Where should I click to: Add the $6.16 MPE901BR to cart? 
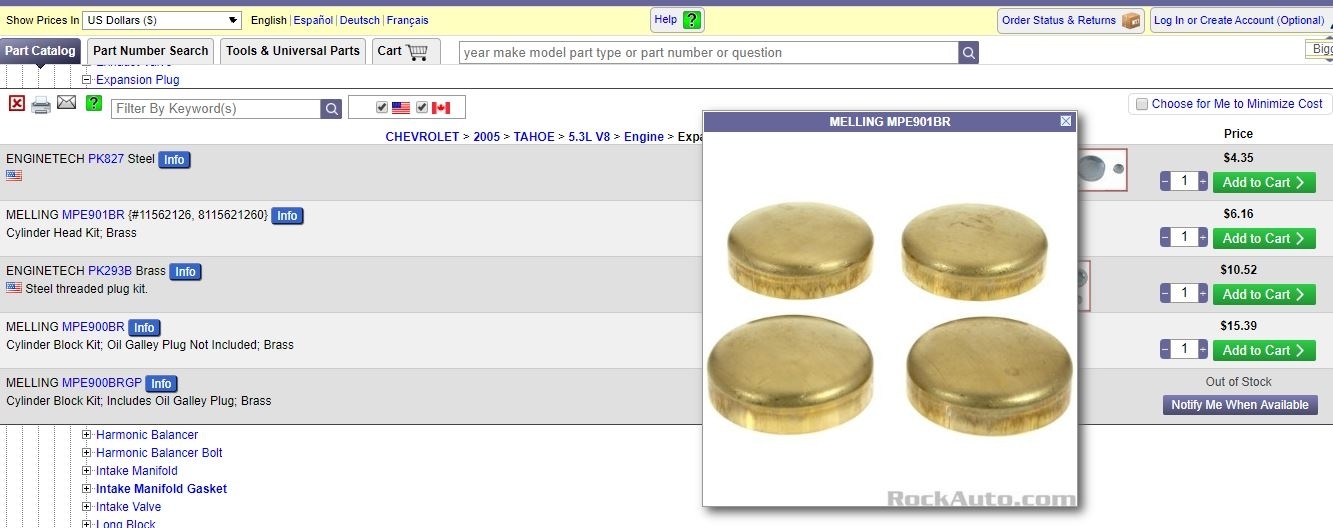pyautogui.click(x=1264, y=238)
